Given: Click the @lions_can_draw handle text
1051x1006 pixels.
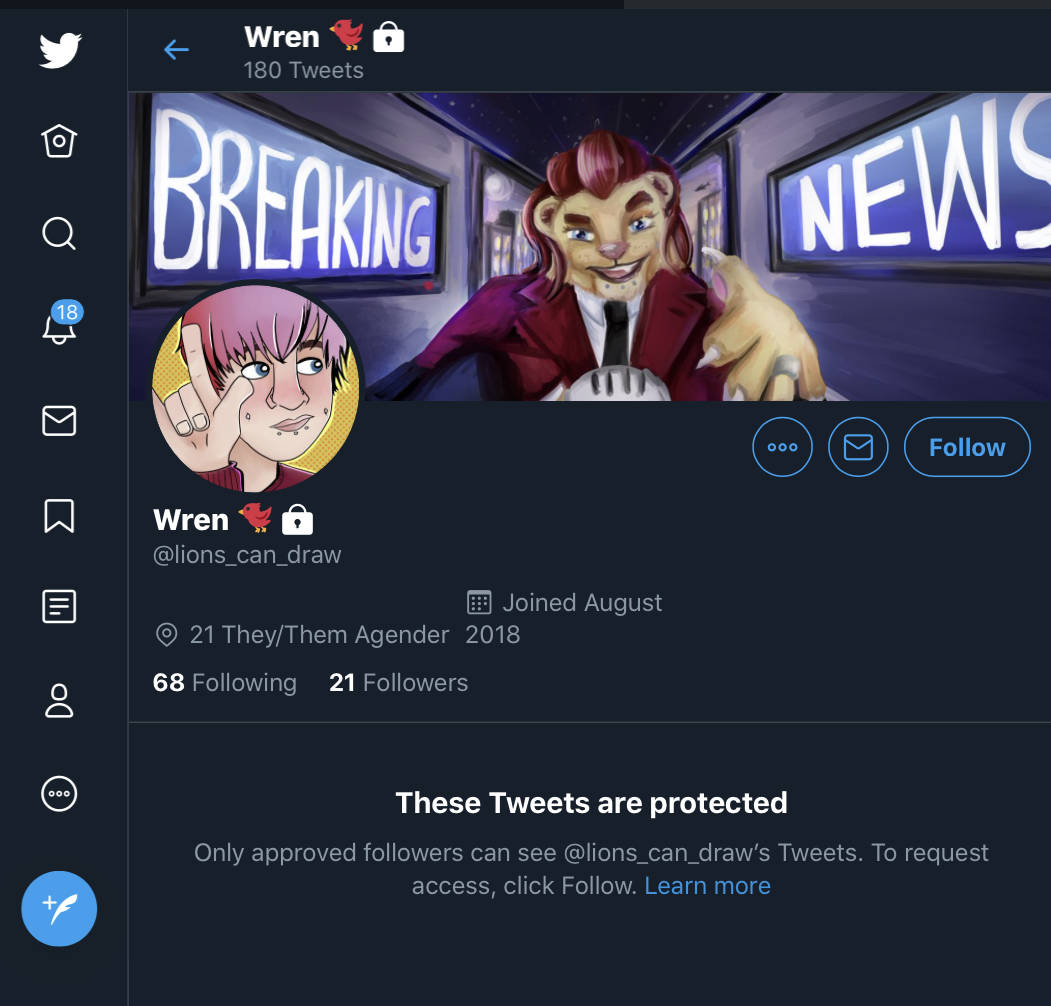Looking at the screenshot, I should click(247, 555).
